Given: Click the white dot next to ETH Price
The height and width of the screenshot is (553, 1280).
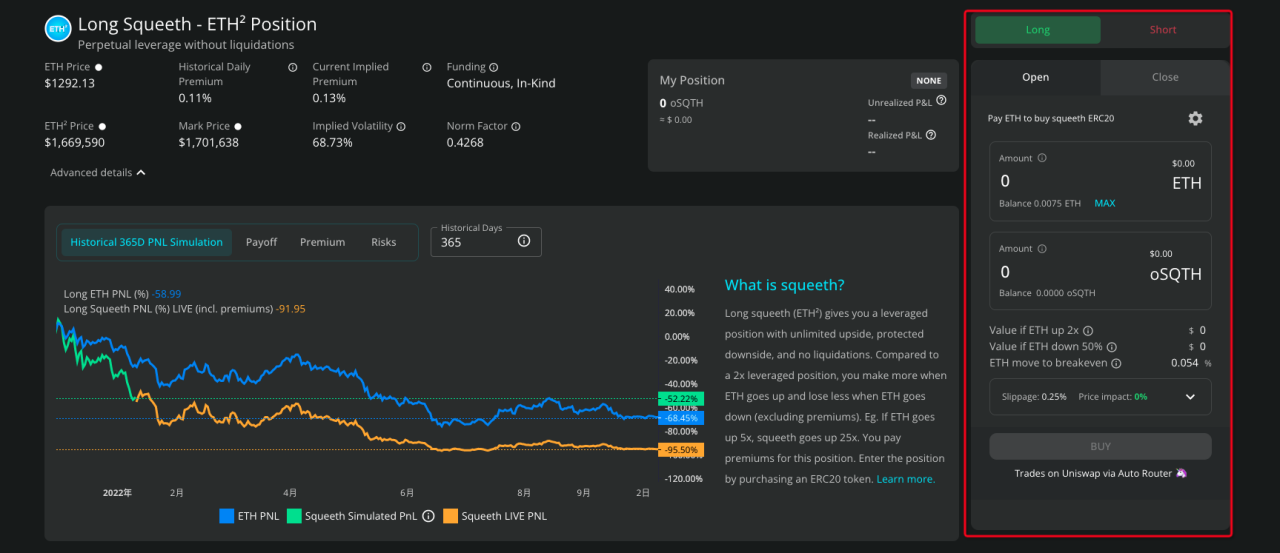Looking at the screenshot, I should point(98,67).
